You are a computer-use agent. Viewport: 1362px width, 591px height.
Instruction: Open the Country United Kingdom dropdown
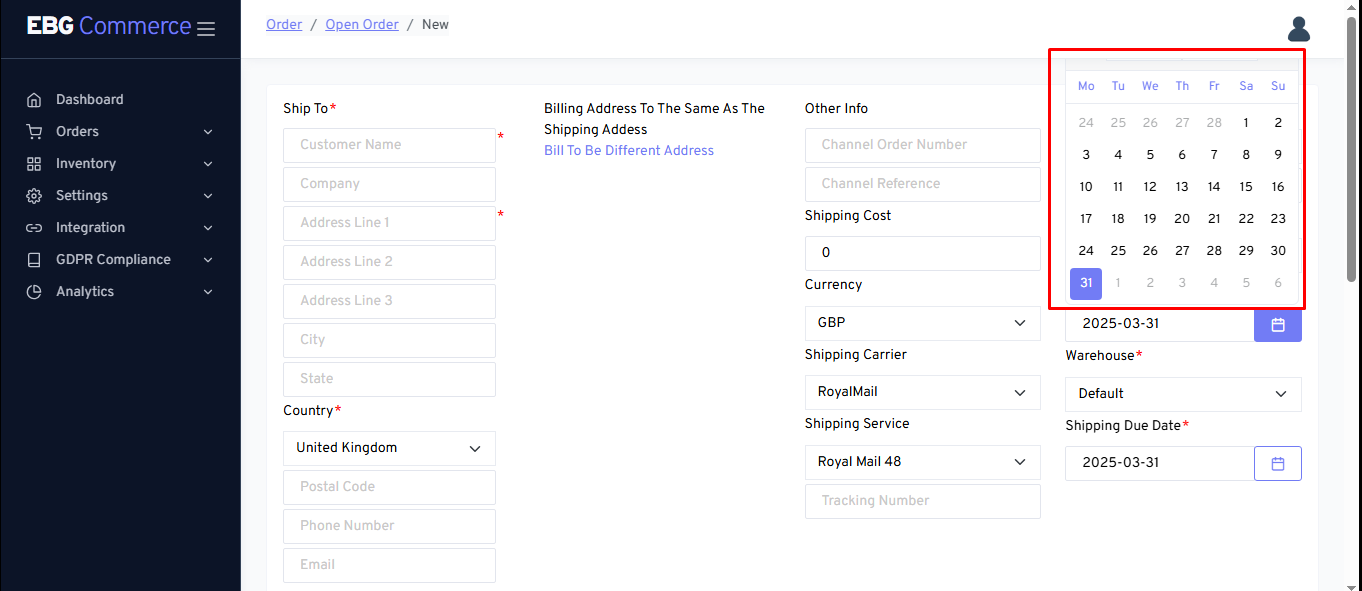389,448
